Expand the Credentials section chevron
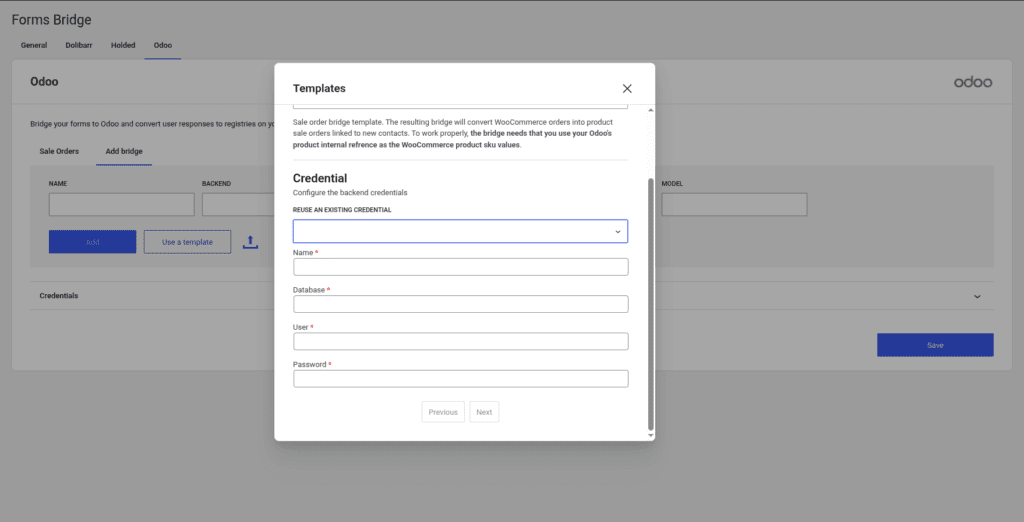The width and height of the screenshot is (1024, 522). point(977,297)
